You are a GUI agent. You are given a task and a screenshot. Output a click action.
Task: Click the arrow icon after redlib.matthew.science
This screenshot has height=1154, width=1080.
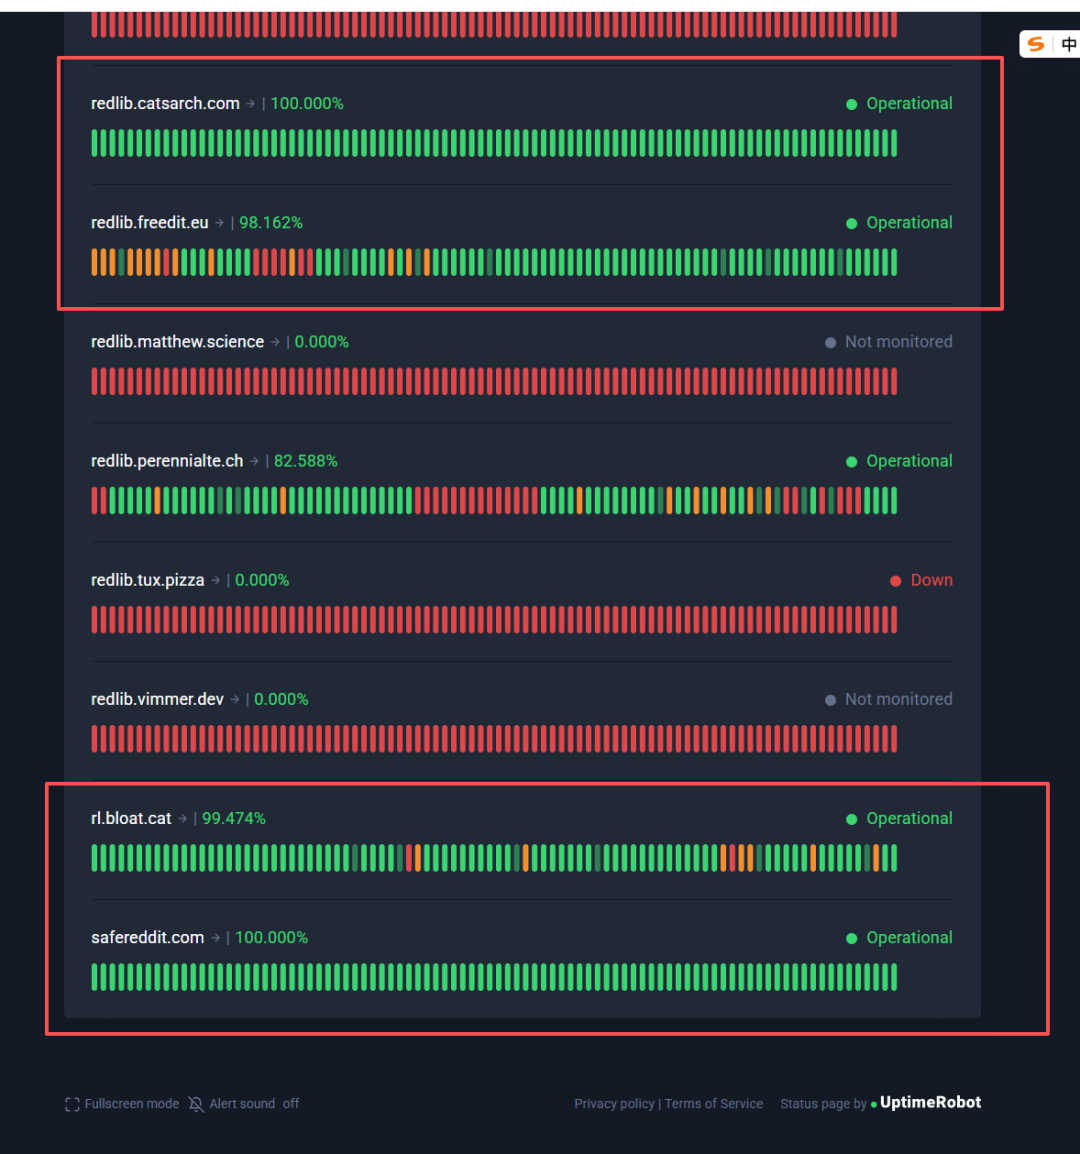click(x=275, y=342)
